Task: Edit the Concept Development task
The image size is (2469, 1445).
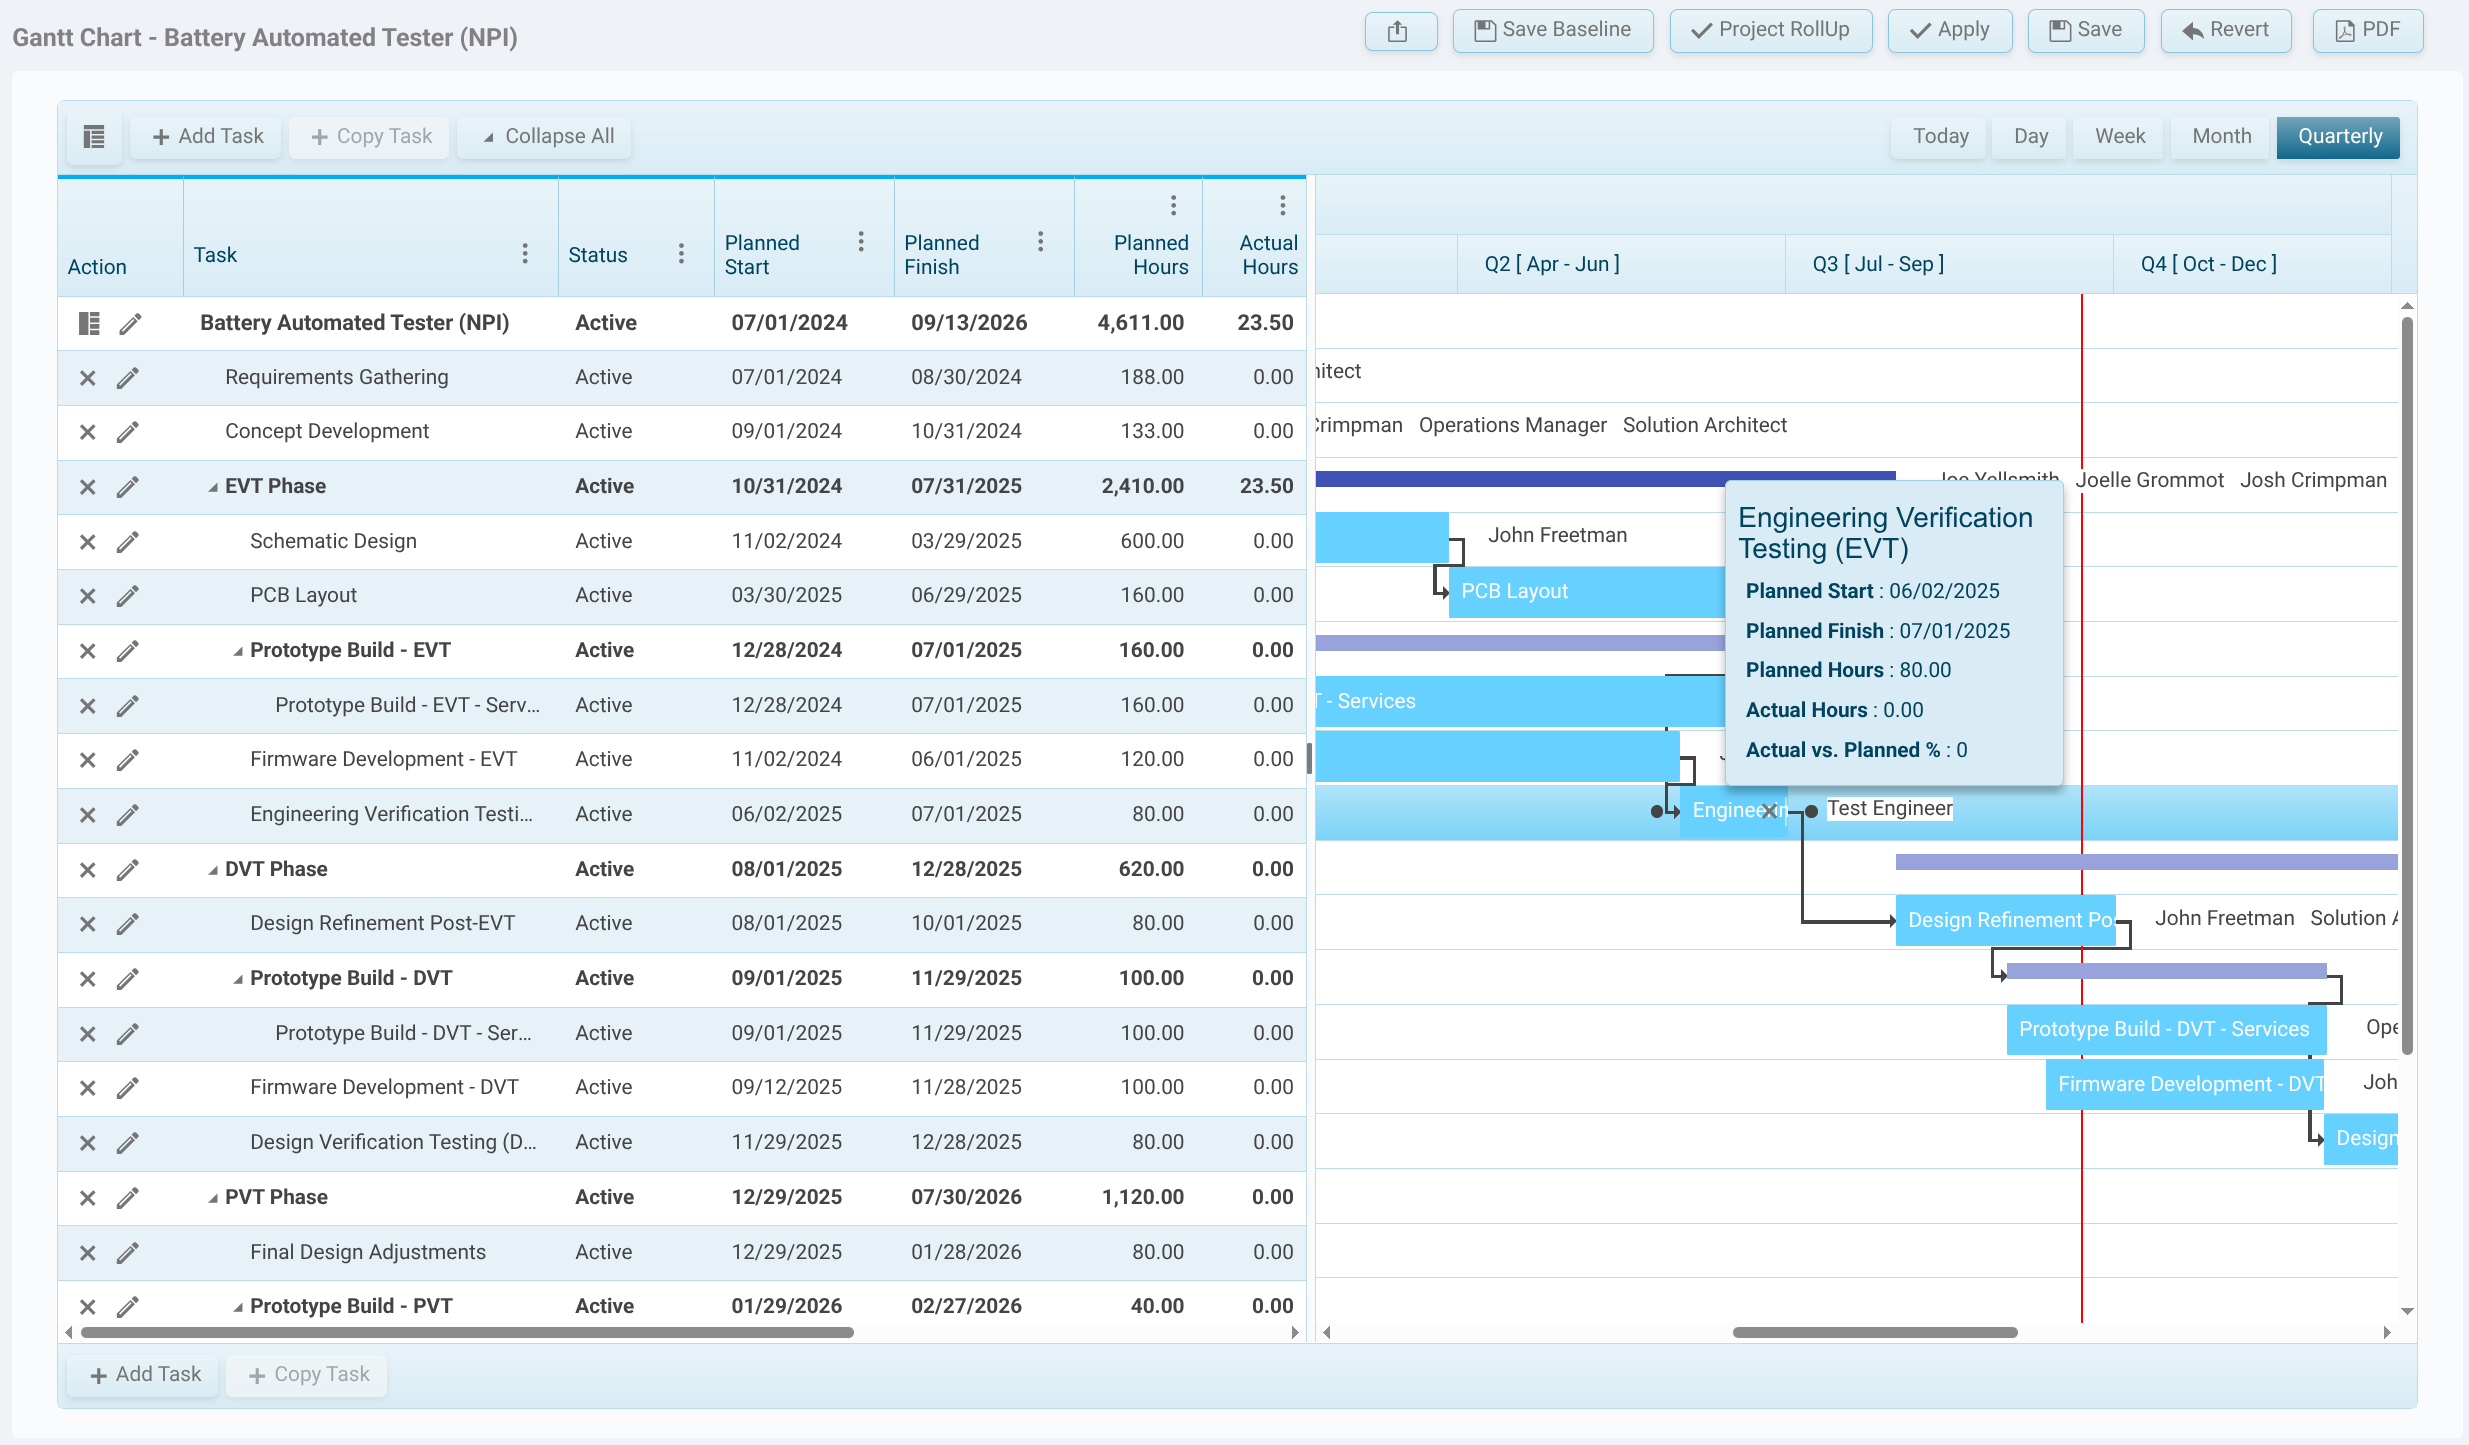Action: click(127, 432)
